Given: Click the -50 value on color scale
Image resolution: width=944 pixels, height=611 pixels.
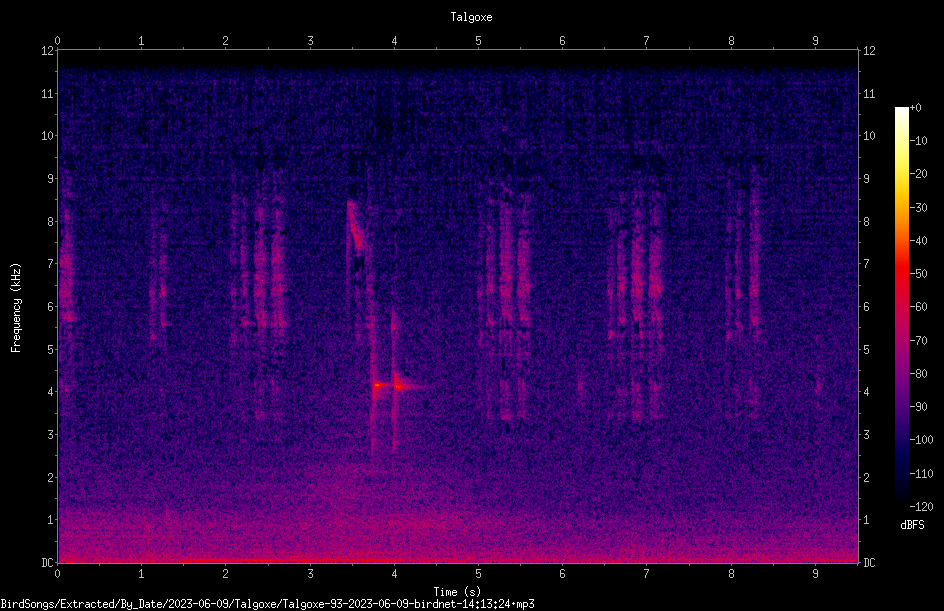Looking at the screenshot, I should [919, 273].
